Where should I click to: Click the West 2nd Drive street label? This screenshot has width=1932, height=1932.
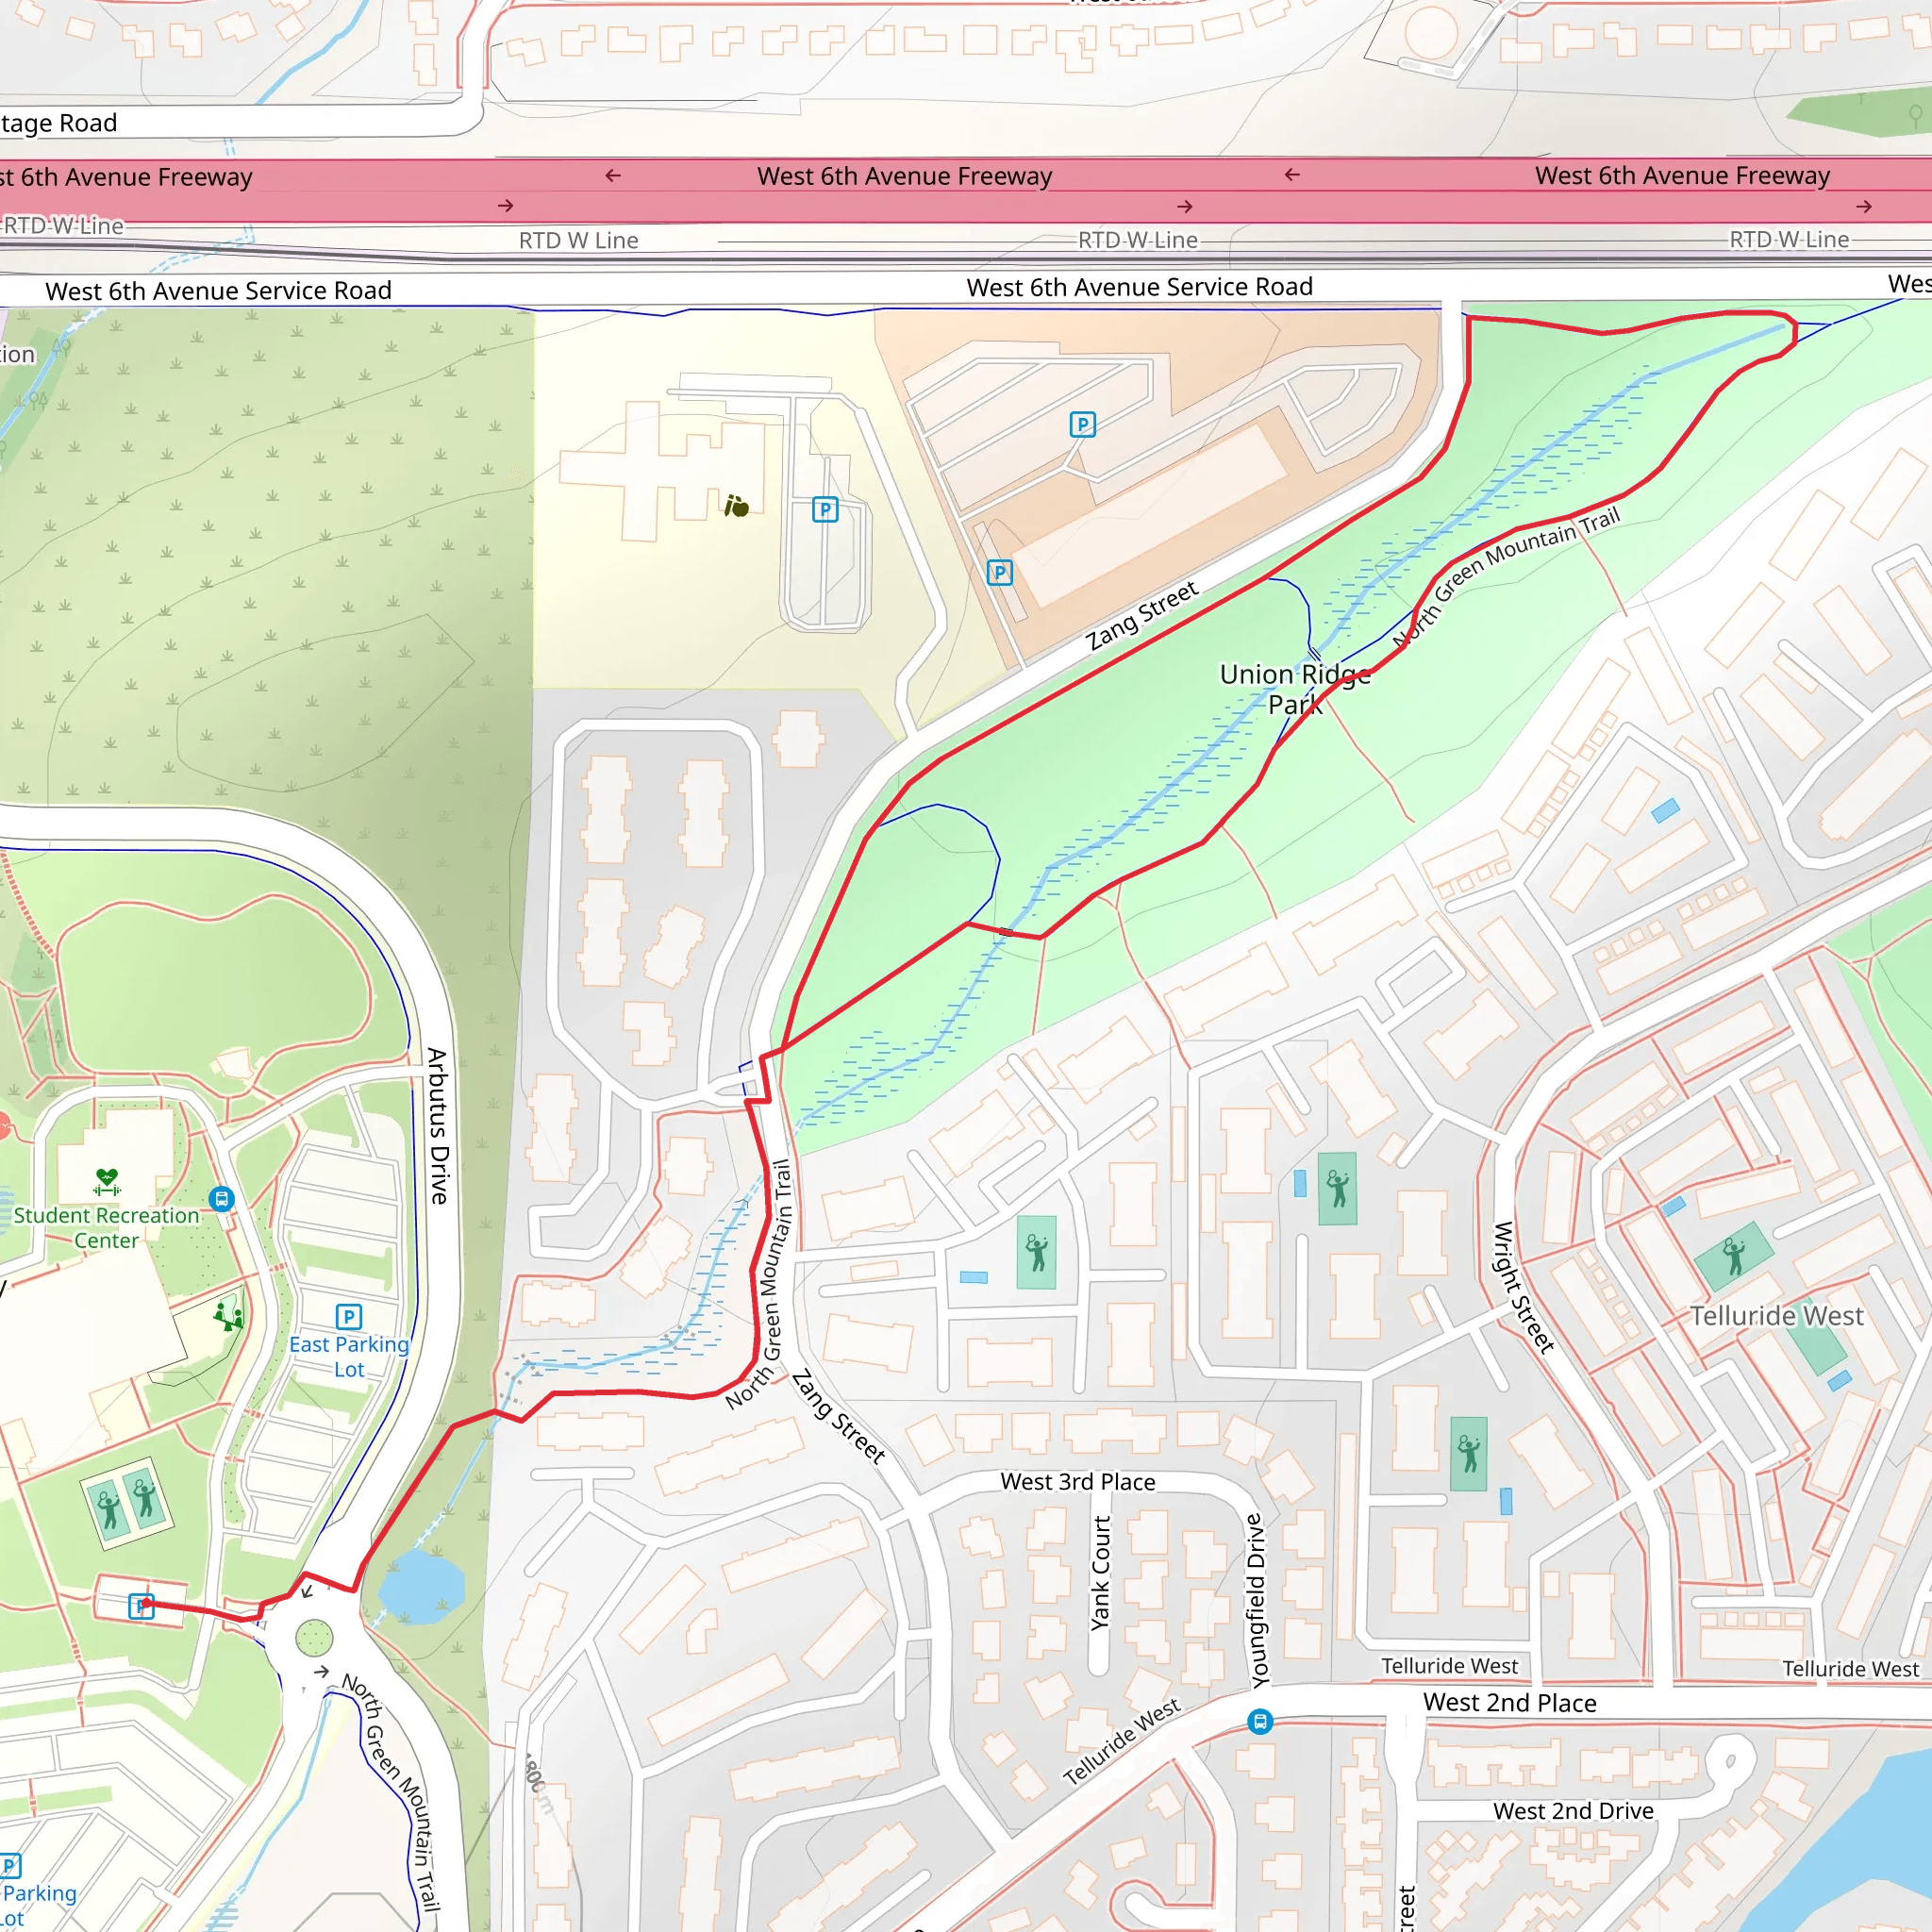tap(1573, 1811)
